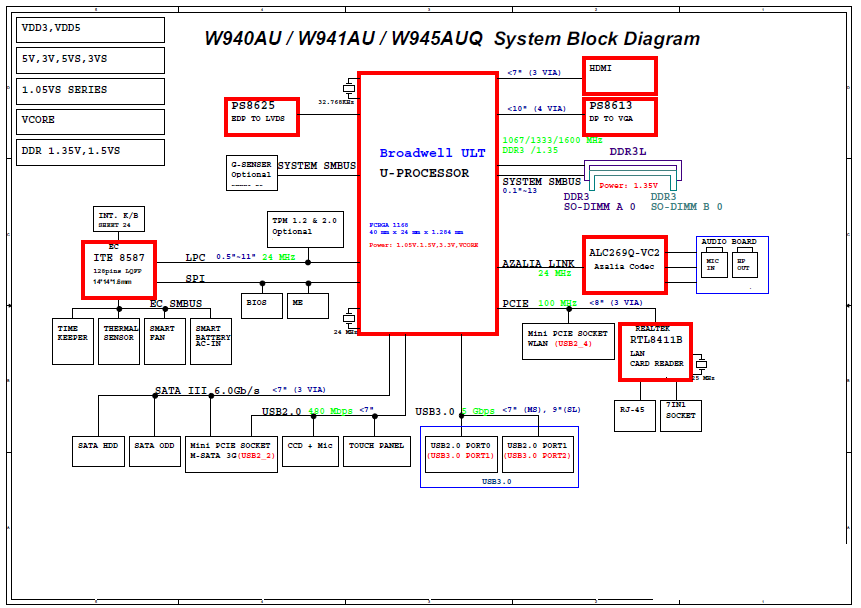Select the 5V,3V,5VS,3VS box
861x608 pixels.
[x=91, y=60]
